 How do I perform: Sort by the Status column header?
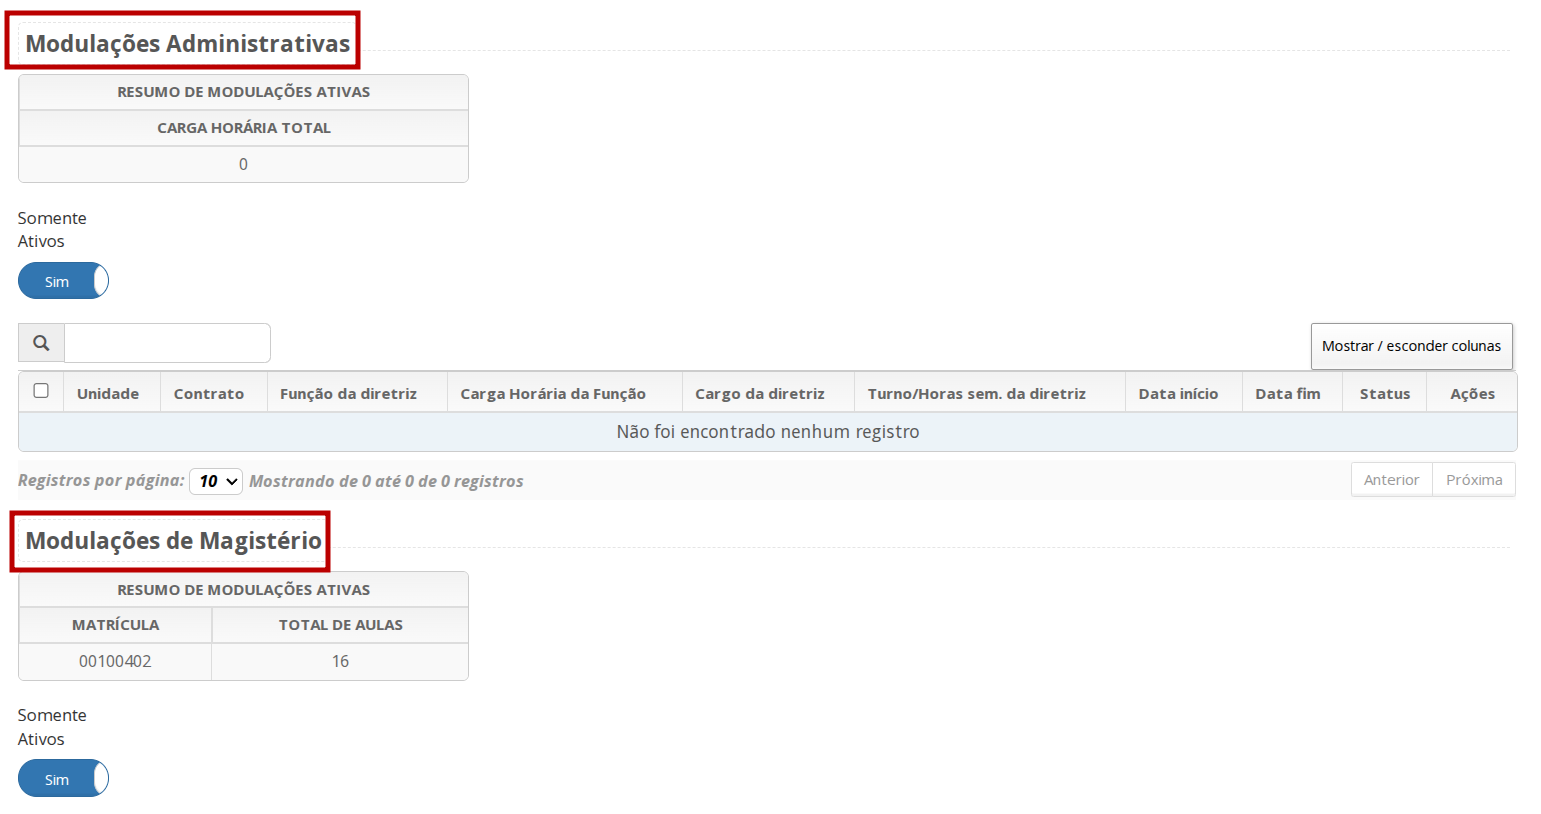1385,394
